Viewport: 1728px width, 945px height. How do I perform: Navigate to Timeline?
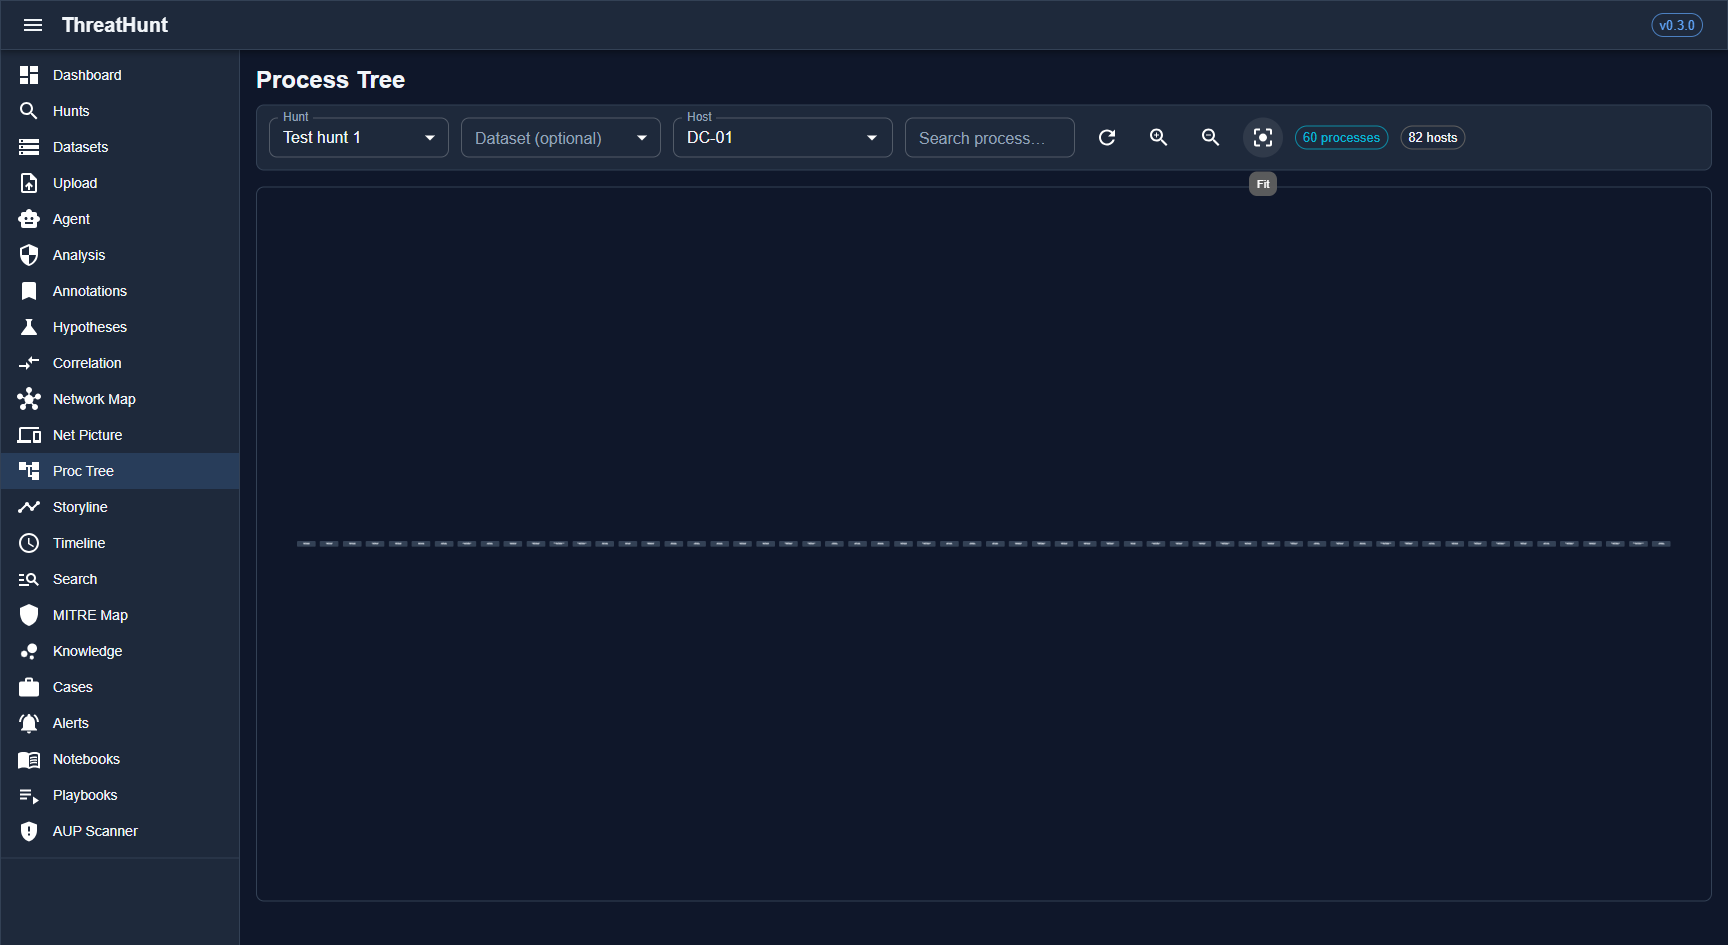click(x=120, y=543)
